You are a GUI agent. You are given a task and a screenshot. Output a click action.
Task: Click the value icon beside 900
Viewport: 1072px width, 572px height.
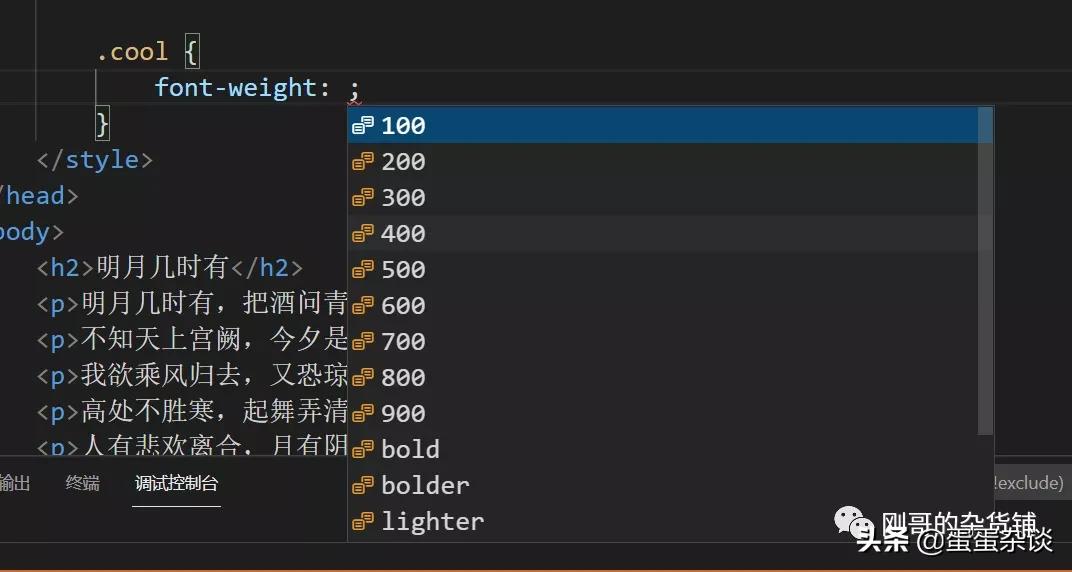[363, 413]
